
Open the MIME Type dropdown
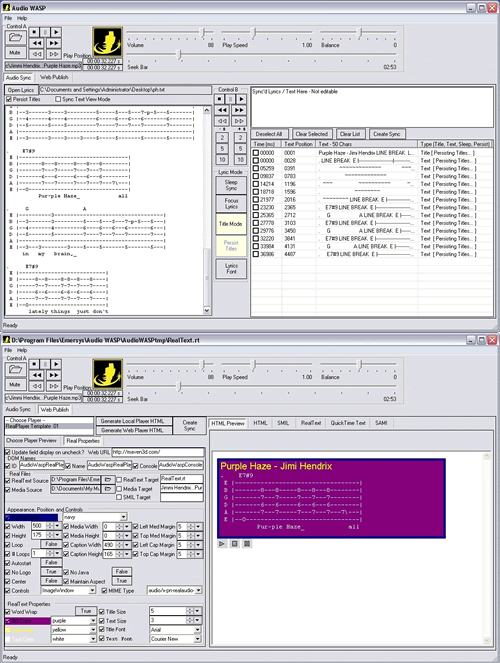(199, 590)
